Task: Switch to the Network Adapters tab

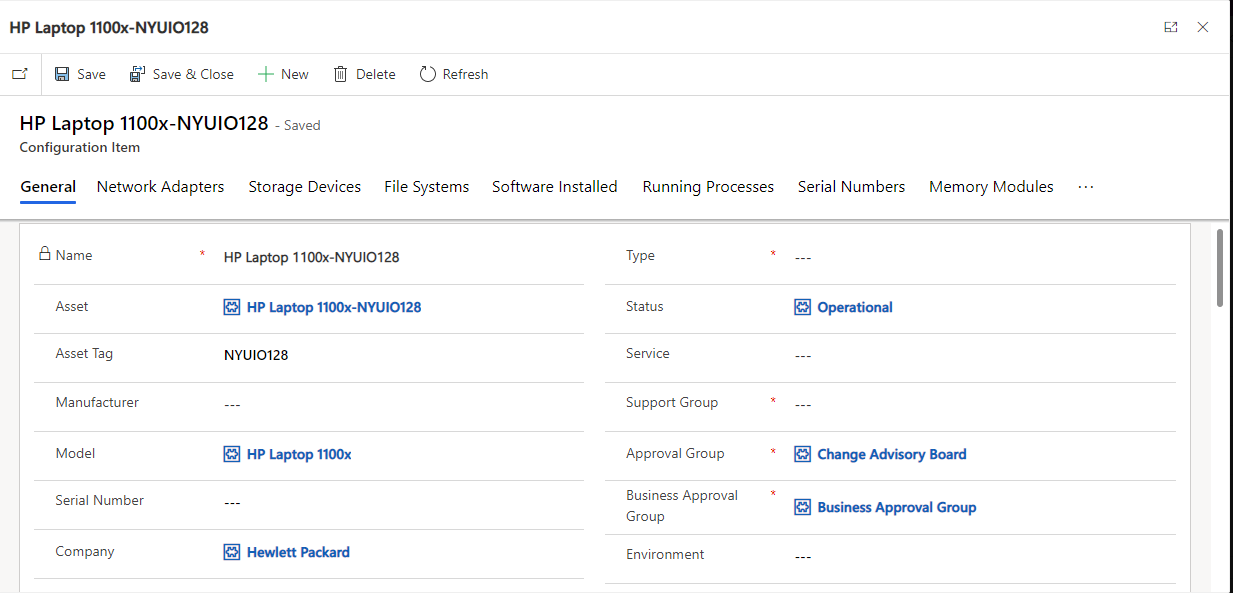Action: pyautogui.click(x=160, y=186)
